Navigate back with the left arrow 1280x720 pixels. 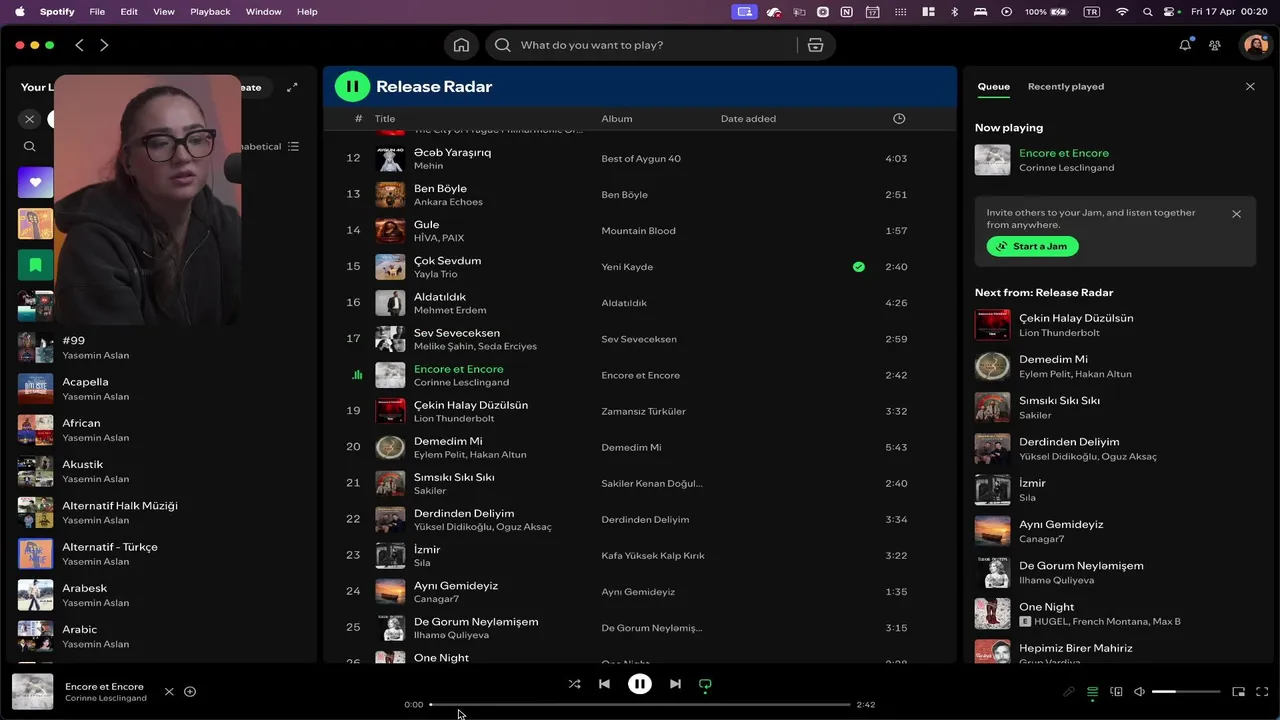79,45
